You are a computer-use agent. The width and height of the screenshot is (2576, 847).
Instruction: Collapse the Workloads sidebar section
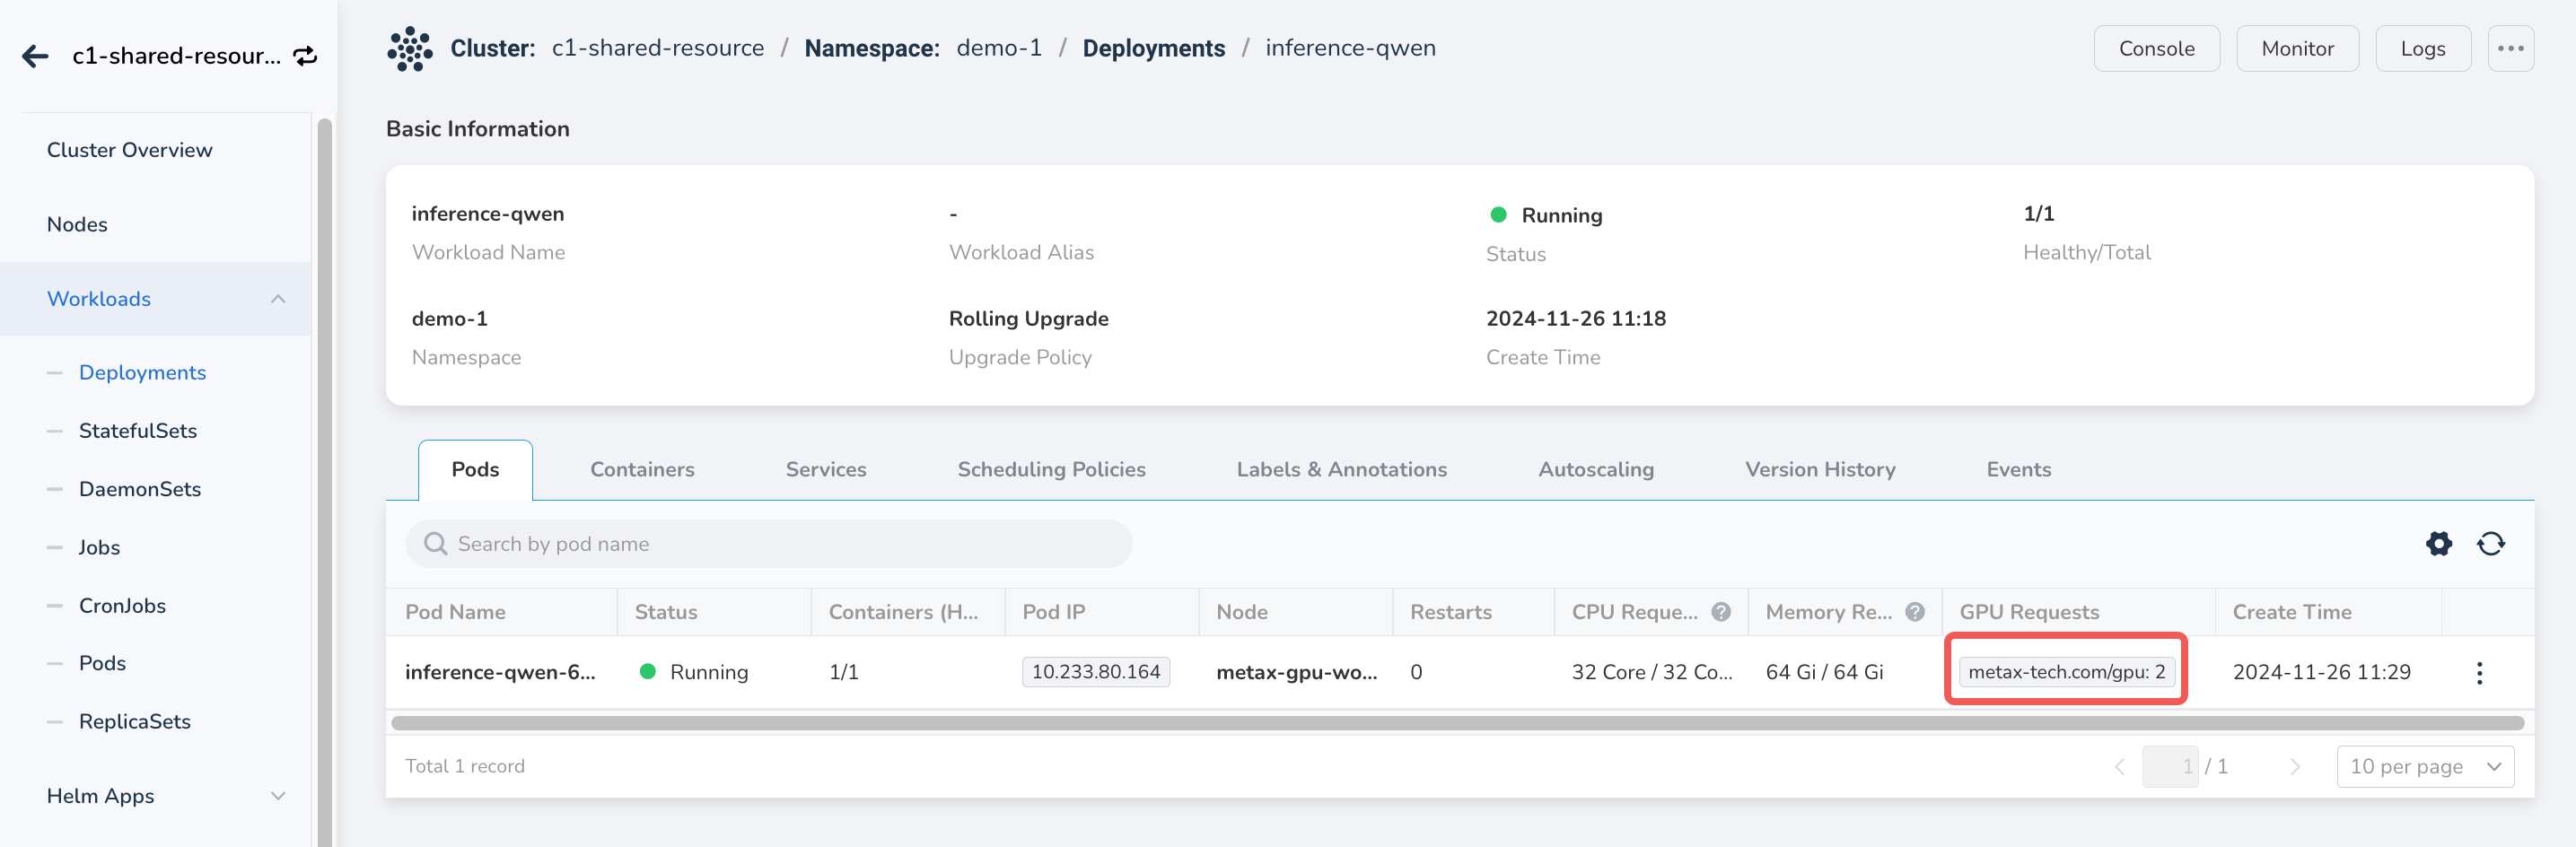pos(278,299)
